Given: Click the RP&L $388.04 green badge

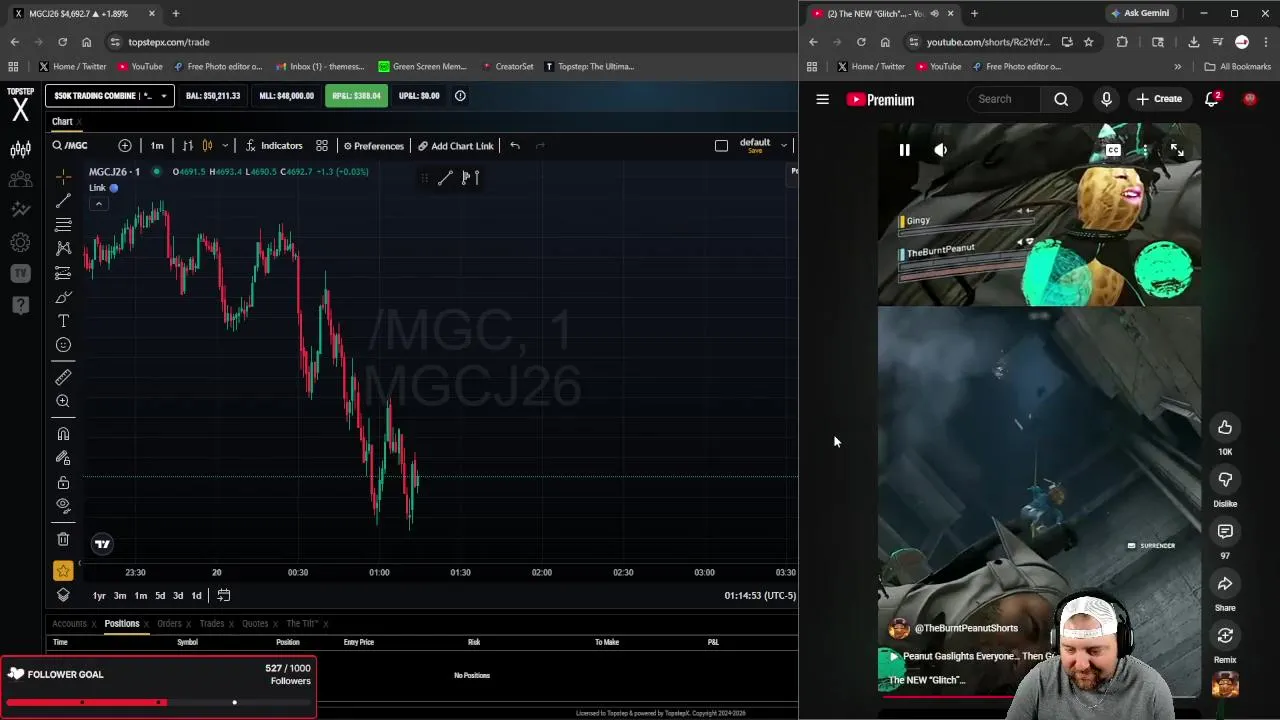Looking at the screenshot, I should 356,96.
